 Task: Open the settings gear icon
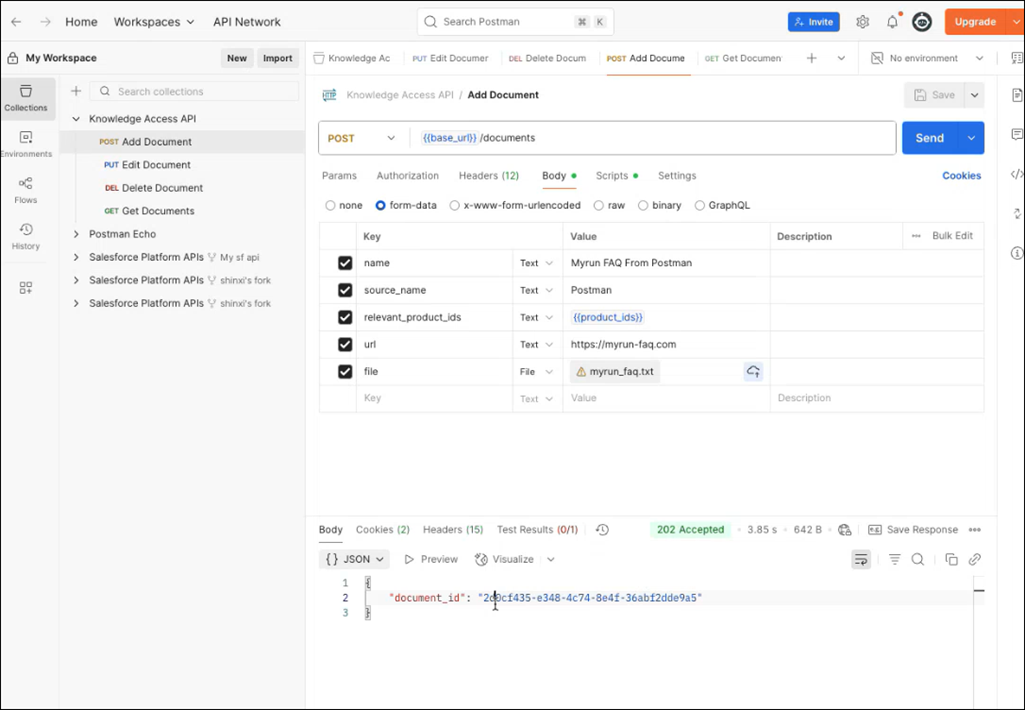863,22
